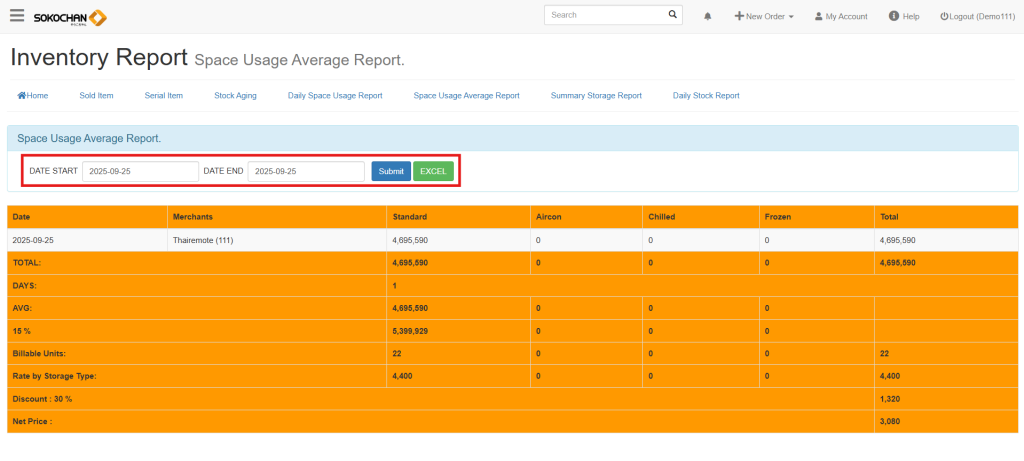This screenshot has height=461, width=1024.
Task: Export report with green EXCEL button
Action: point(433,172)
